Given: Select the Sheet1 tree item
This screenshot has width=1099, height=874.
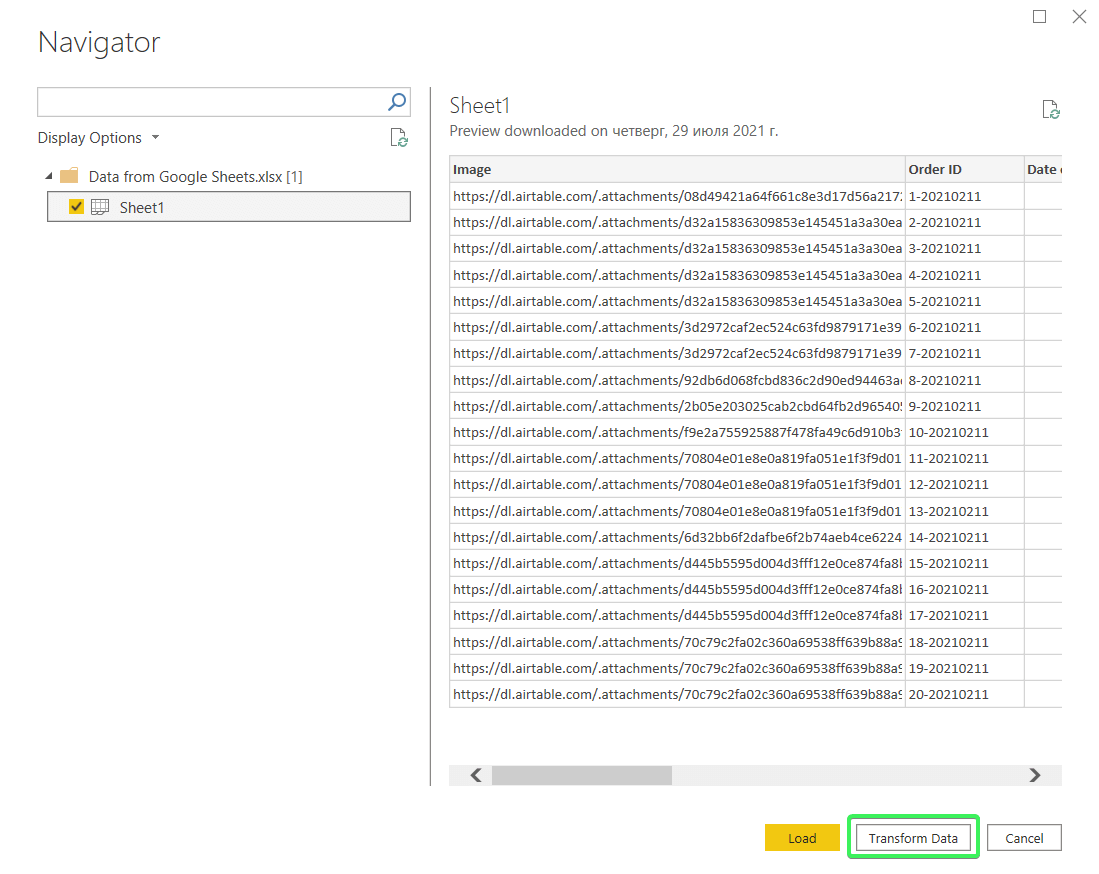Looking at the screenshot, I should coord(228,207).
